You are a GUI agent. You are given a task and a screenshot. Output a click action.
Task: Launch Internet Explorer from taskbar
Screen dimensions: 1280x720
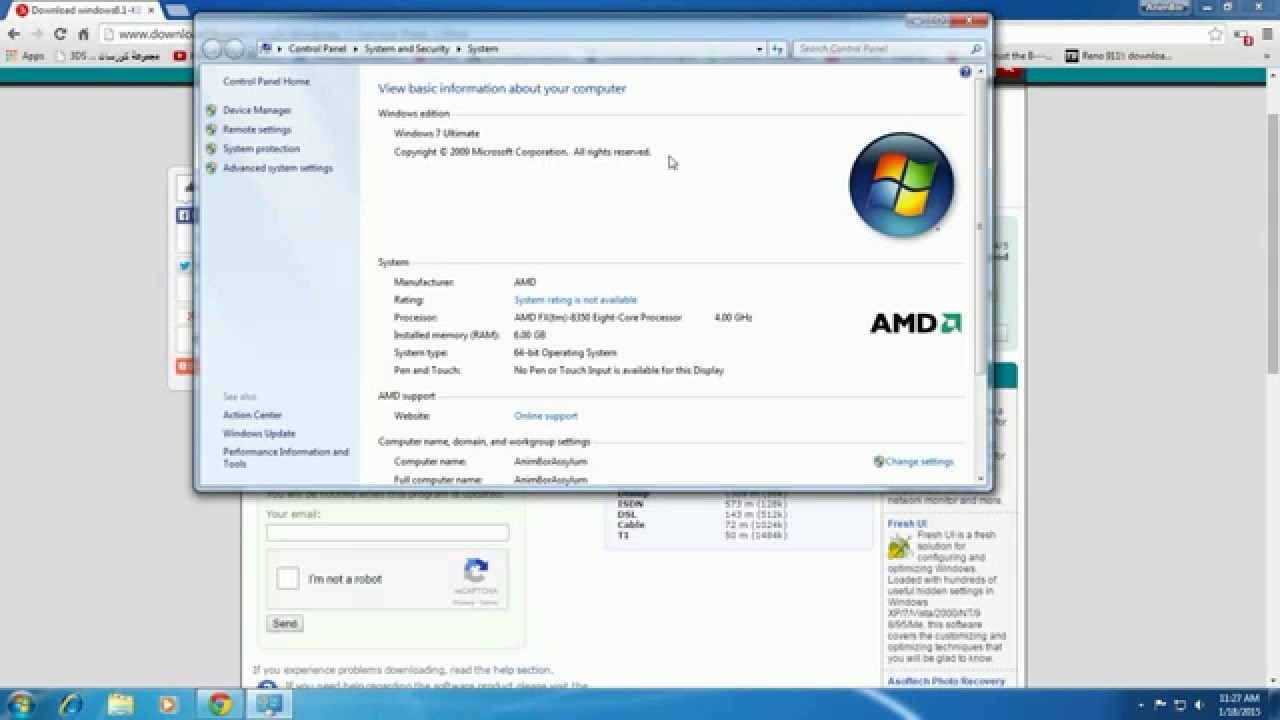click(x=71, y=704)
